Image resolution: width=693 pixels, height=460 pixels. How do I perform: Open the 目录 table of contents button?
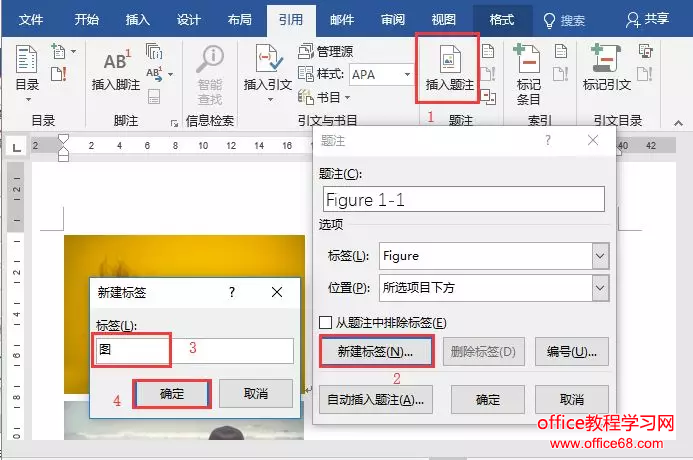(x=27, y=73)
